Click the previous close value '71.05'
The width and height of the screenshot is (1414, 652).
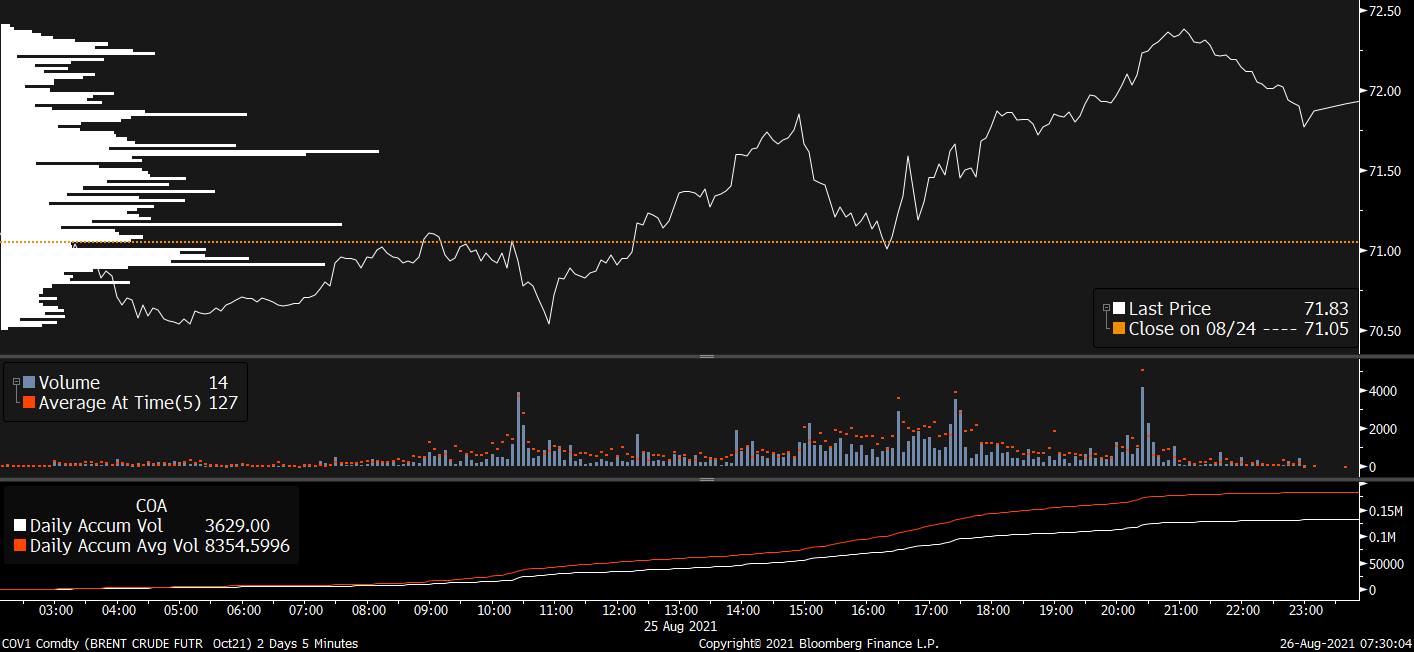coord(1326,329)
